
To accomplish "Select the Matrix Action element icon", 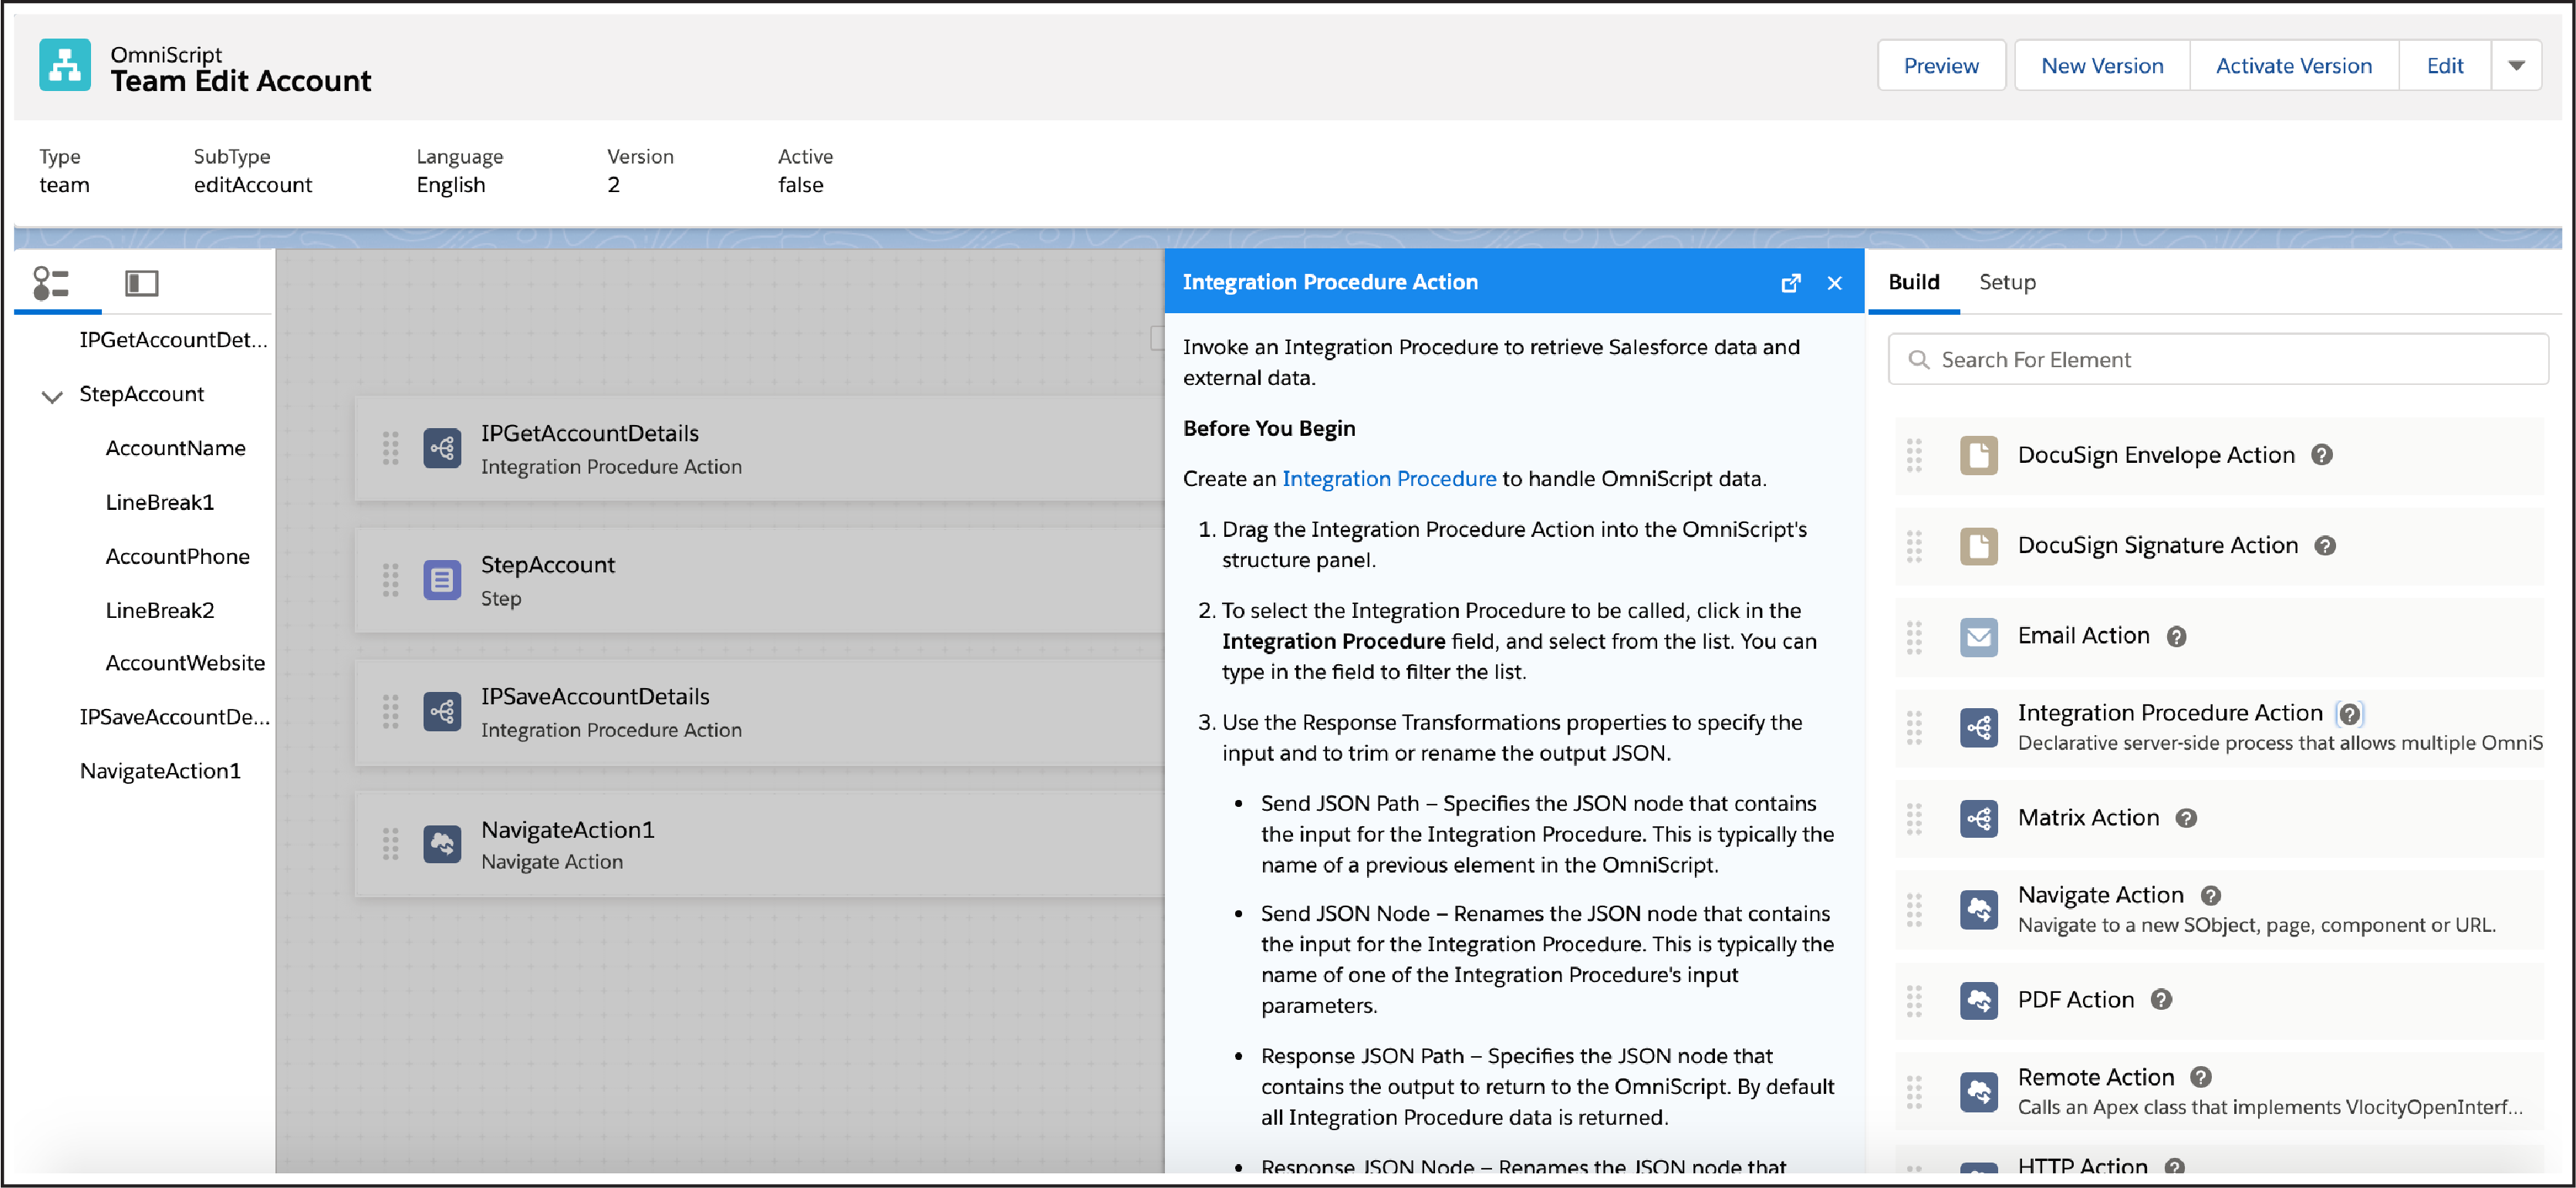I will [1978, 819].
